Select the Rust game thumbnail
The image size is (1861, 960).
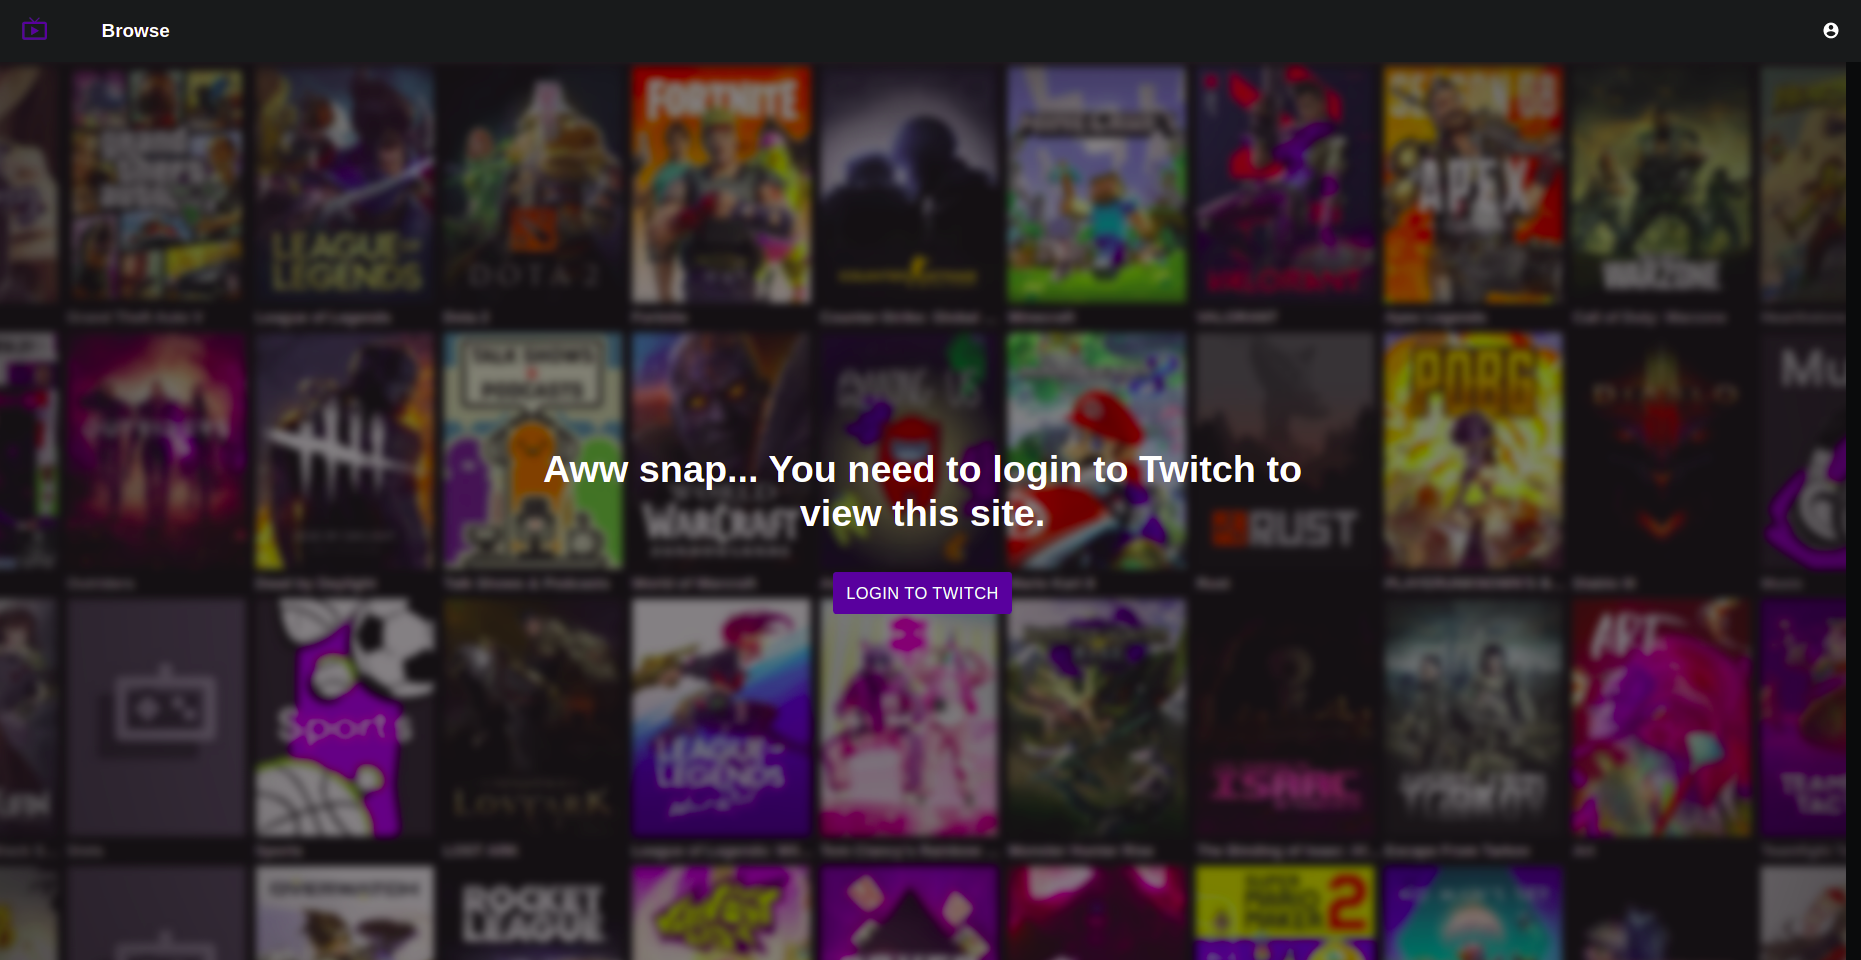(x=1284, y=451)
